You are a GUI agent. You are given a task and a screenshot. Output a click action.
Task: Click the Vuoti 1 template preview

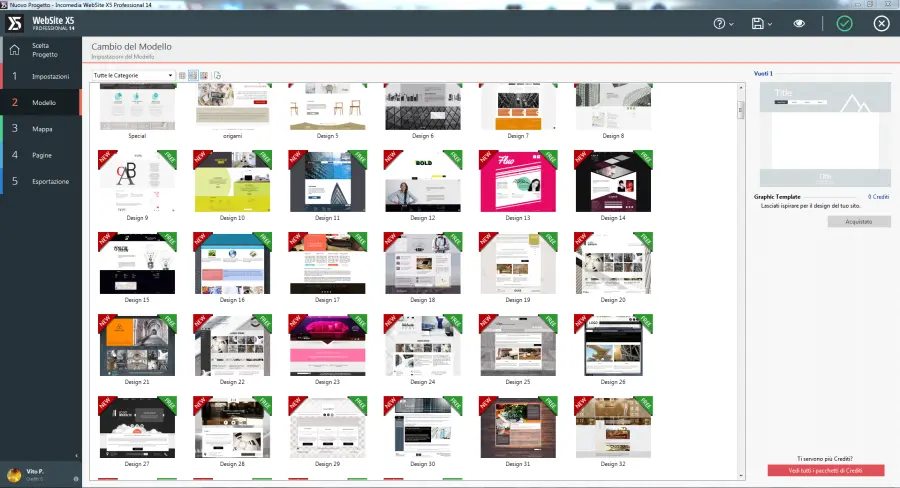pos(825,134)
